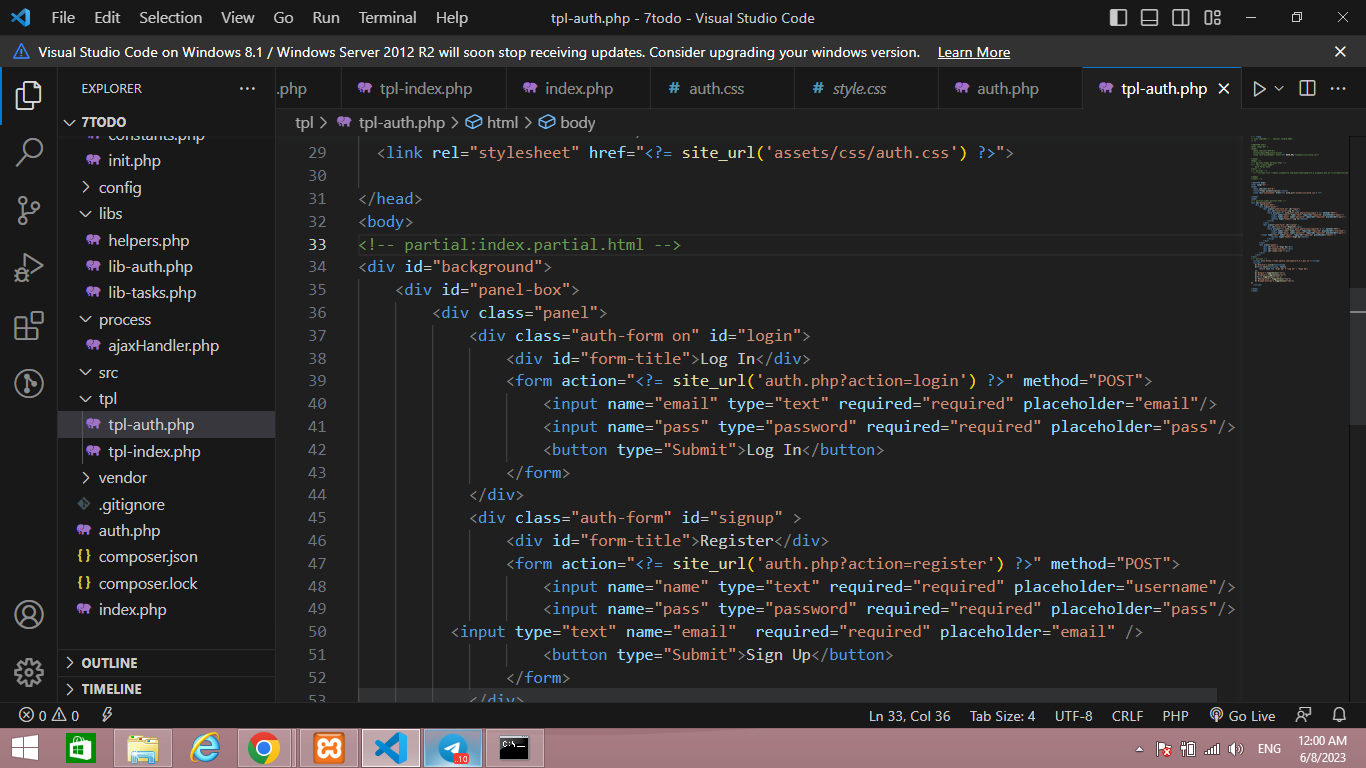Start Go Live server

(x=1242, y=716)
